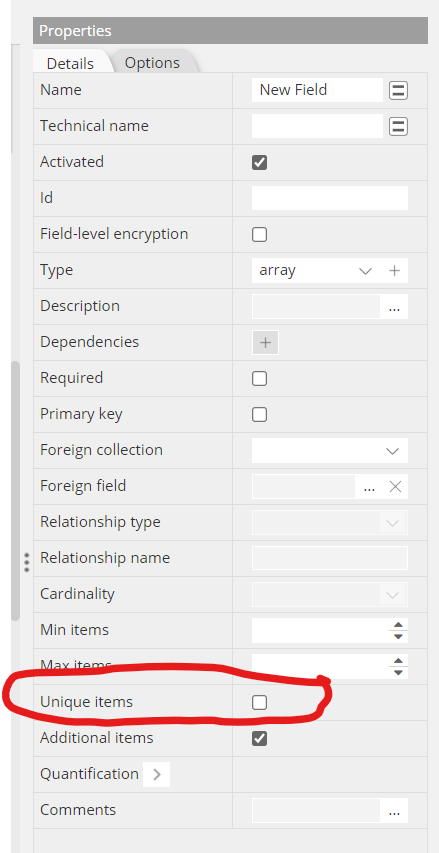Click the list icon beside Technical name

click(398, 127)
